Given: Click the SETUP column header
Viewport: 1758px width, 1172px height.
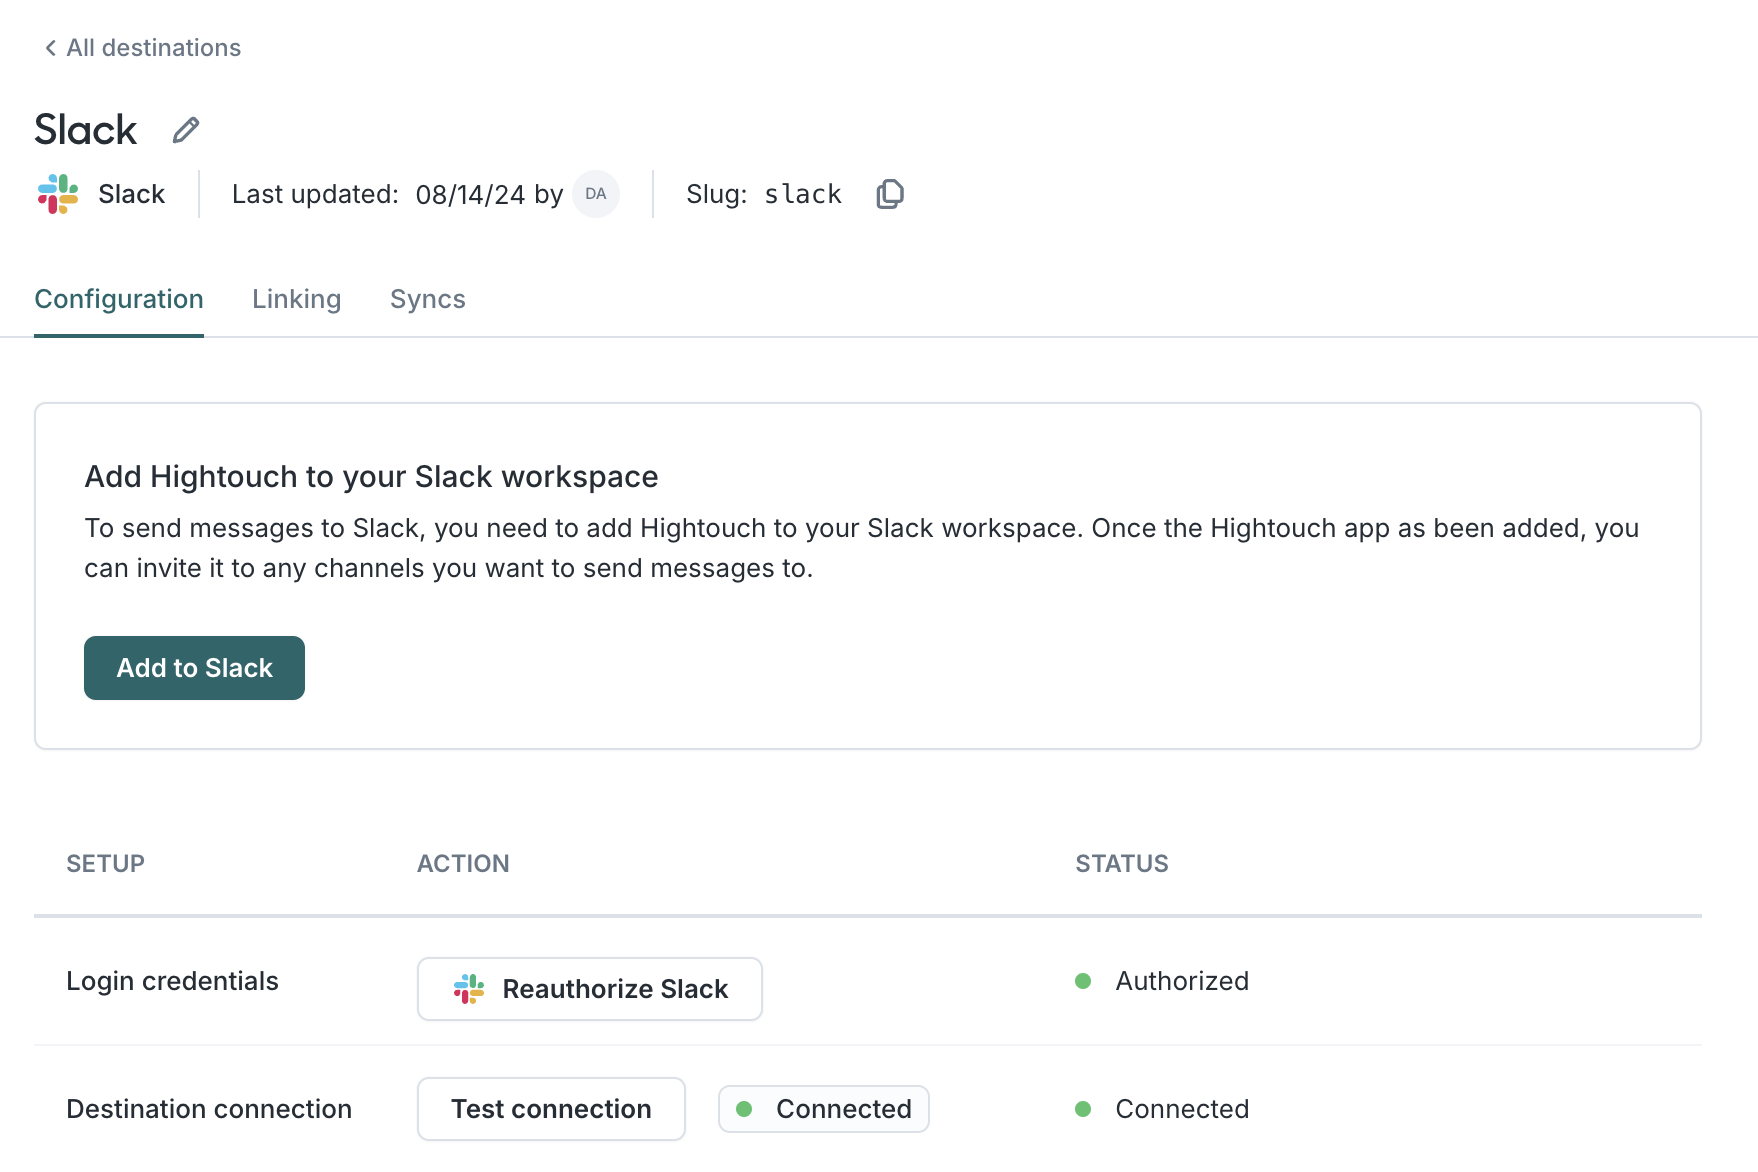Looking at the screenshot, I should pos(106,864).
